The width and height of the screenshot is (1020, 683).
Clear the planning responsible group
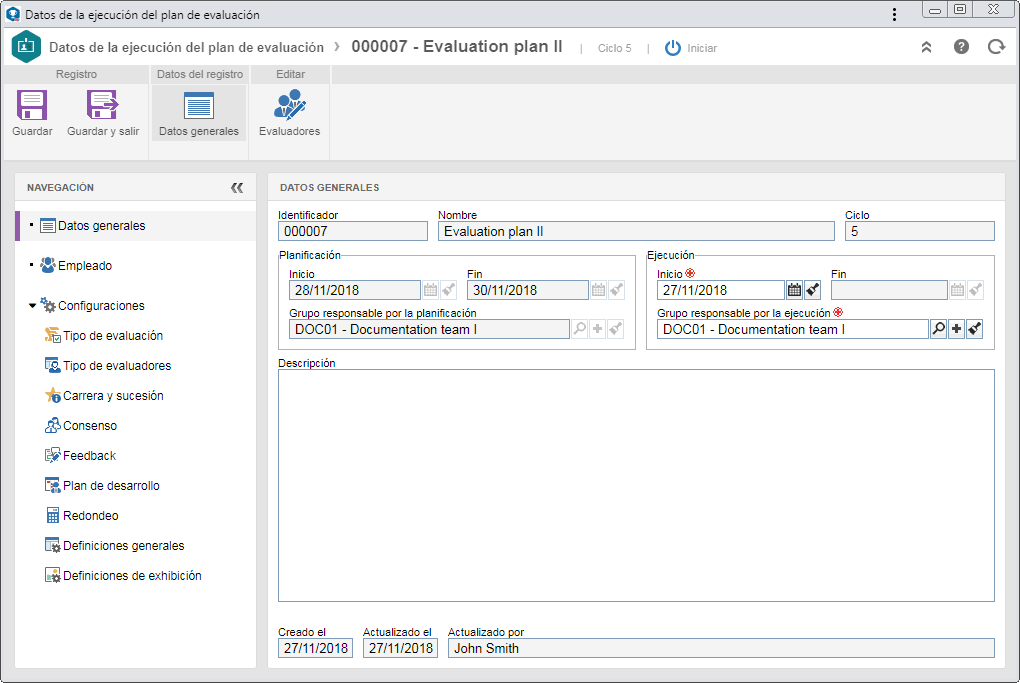tap(616, 329)
